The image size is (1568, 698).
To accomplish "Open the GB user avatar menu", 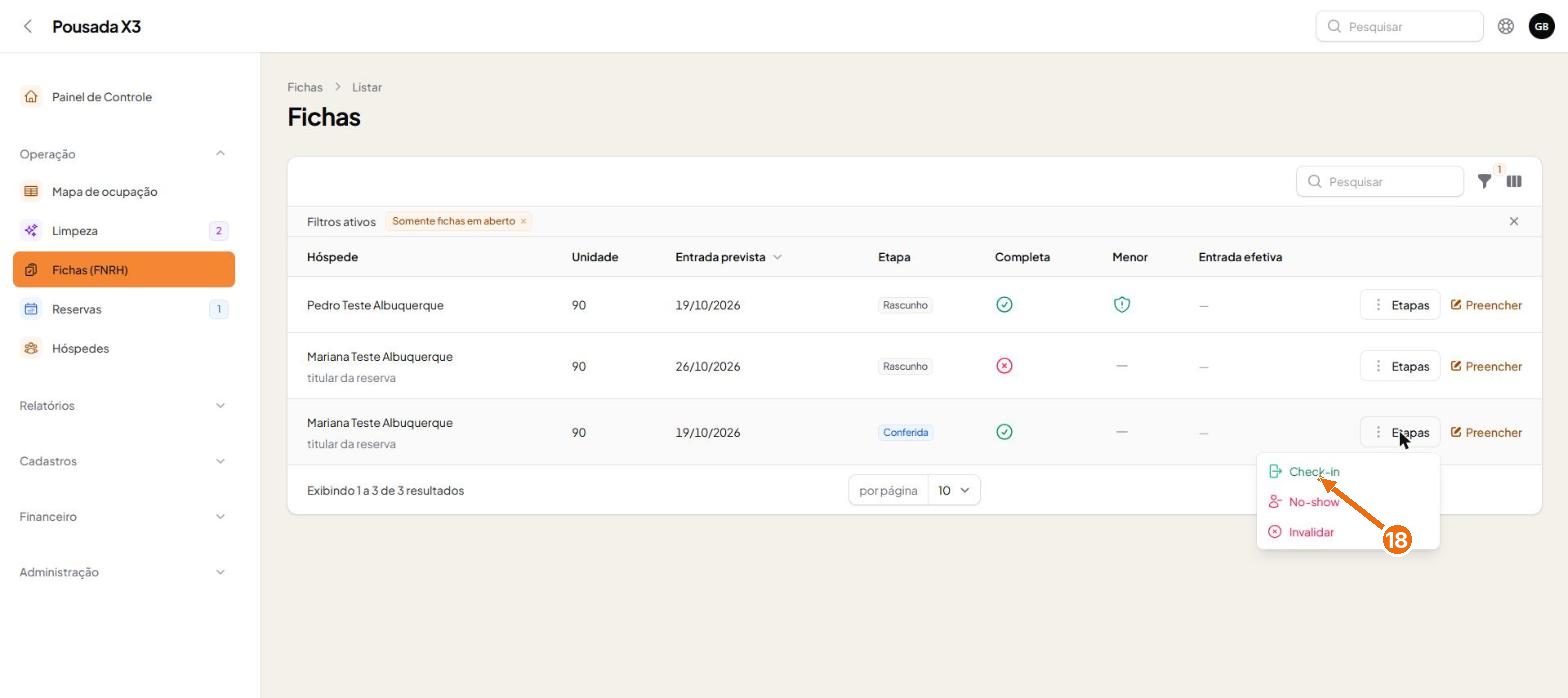I will pyautogui.click(x=1541, y=26).
